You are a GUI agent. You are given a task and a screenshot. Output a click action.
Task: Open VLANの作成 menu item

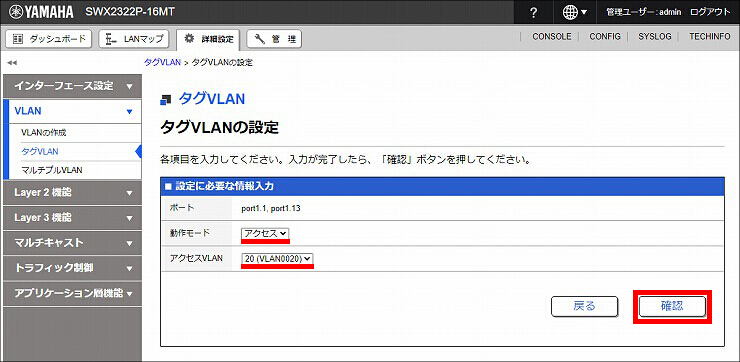[44, 133]
